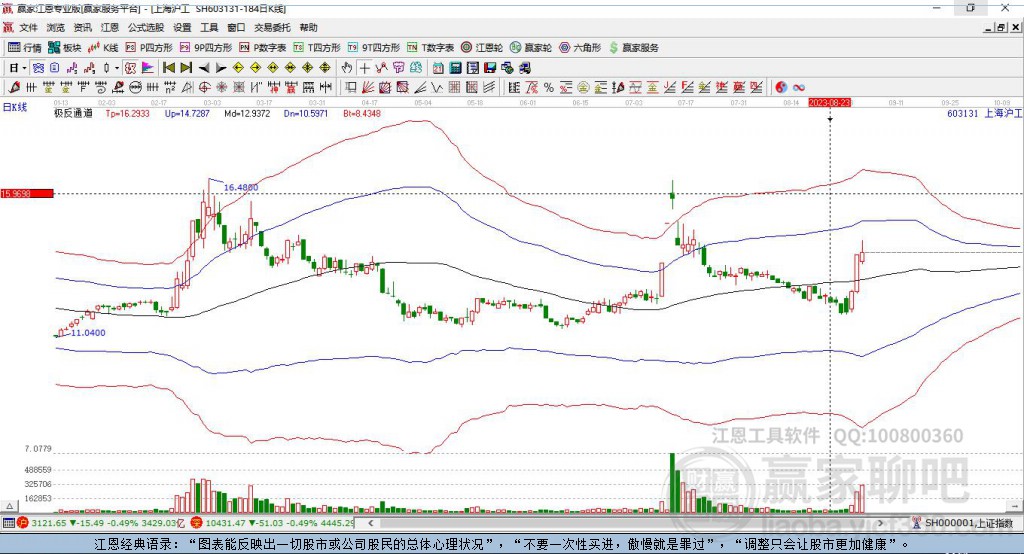Open the P四方形 tool
1024x554 pixels.
[x=149, y=48]
